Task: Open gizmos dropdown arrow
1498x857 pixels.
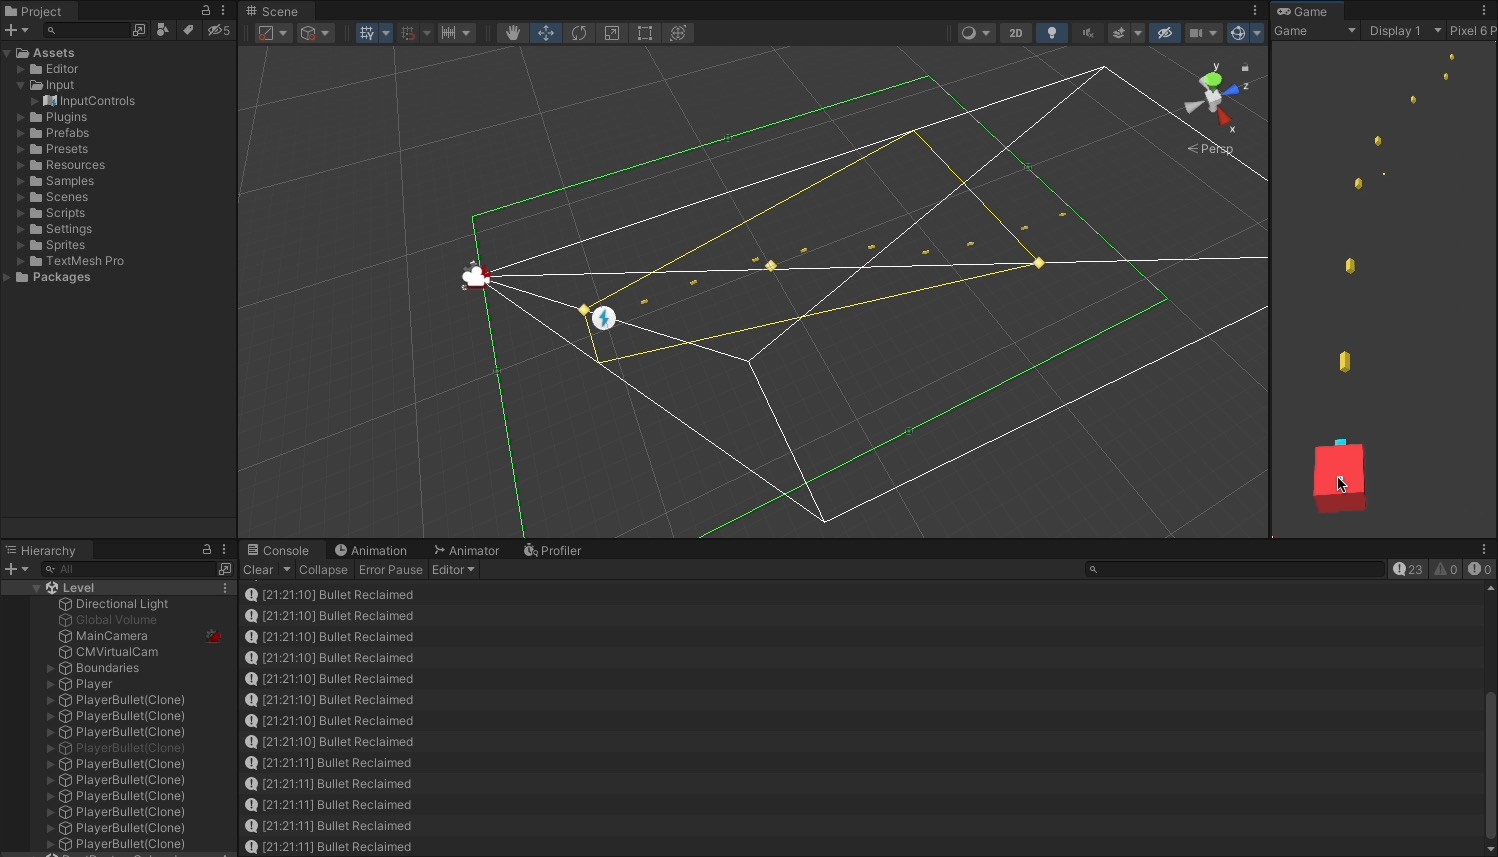Action: [x=1257, y=33]
